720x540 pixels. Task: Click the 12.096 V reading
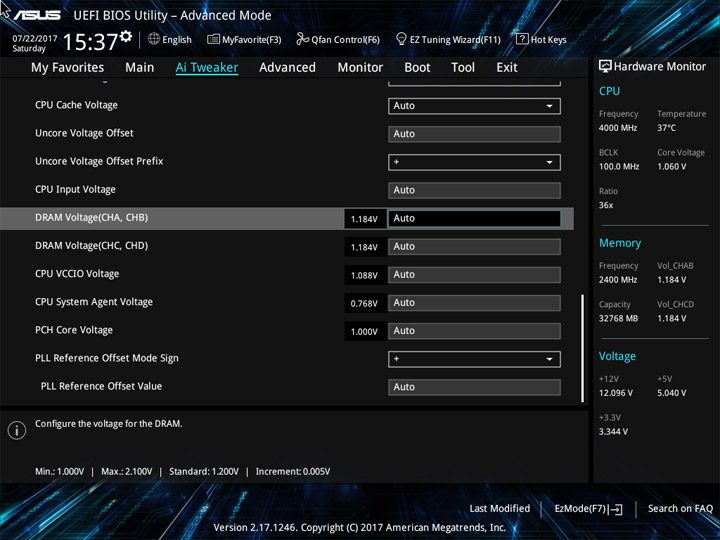[616, 393]
